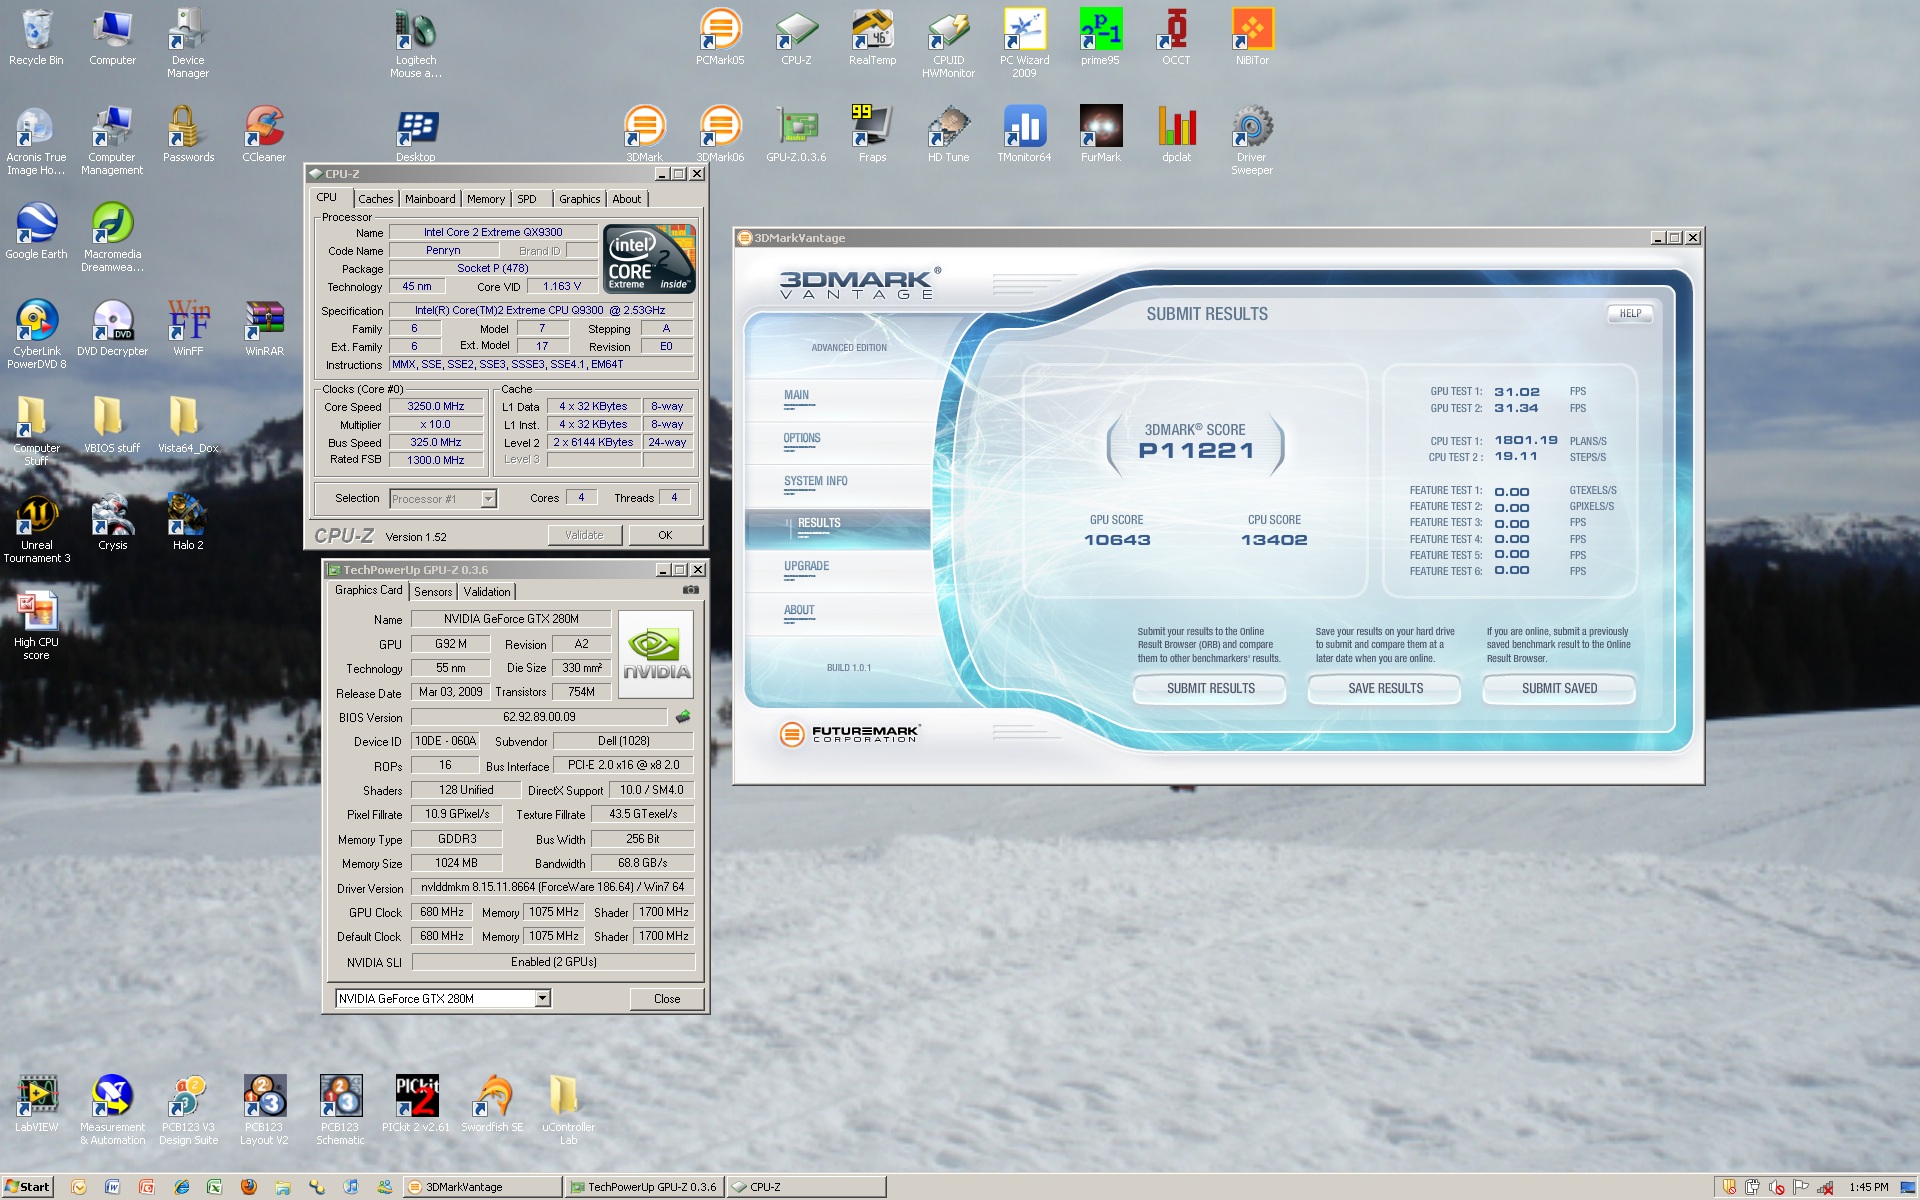Click GPU-Z Driver Version field
Image resolution: width=1920 pixels, height=1200 pixels.
point(553,887)
